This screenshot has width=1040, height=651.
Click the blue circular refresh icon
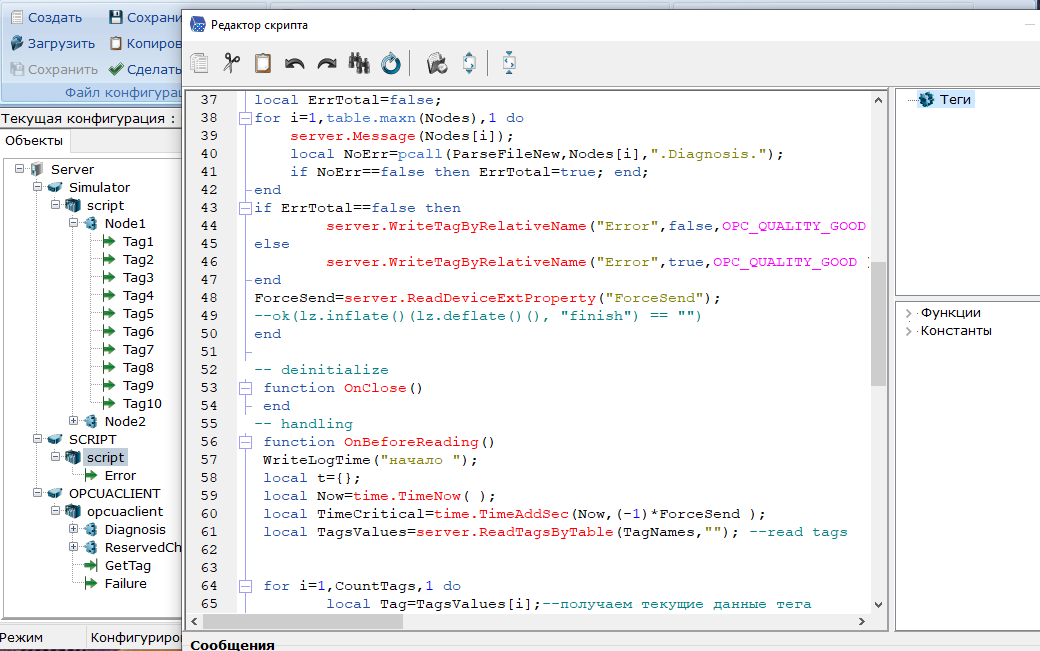[391, 63]
